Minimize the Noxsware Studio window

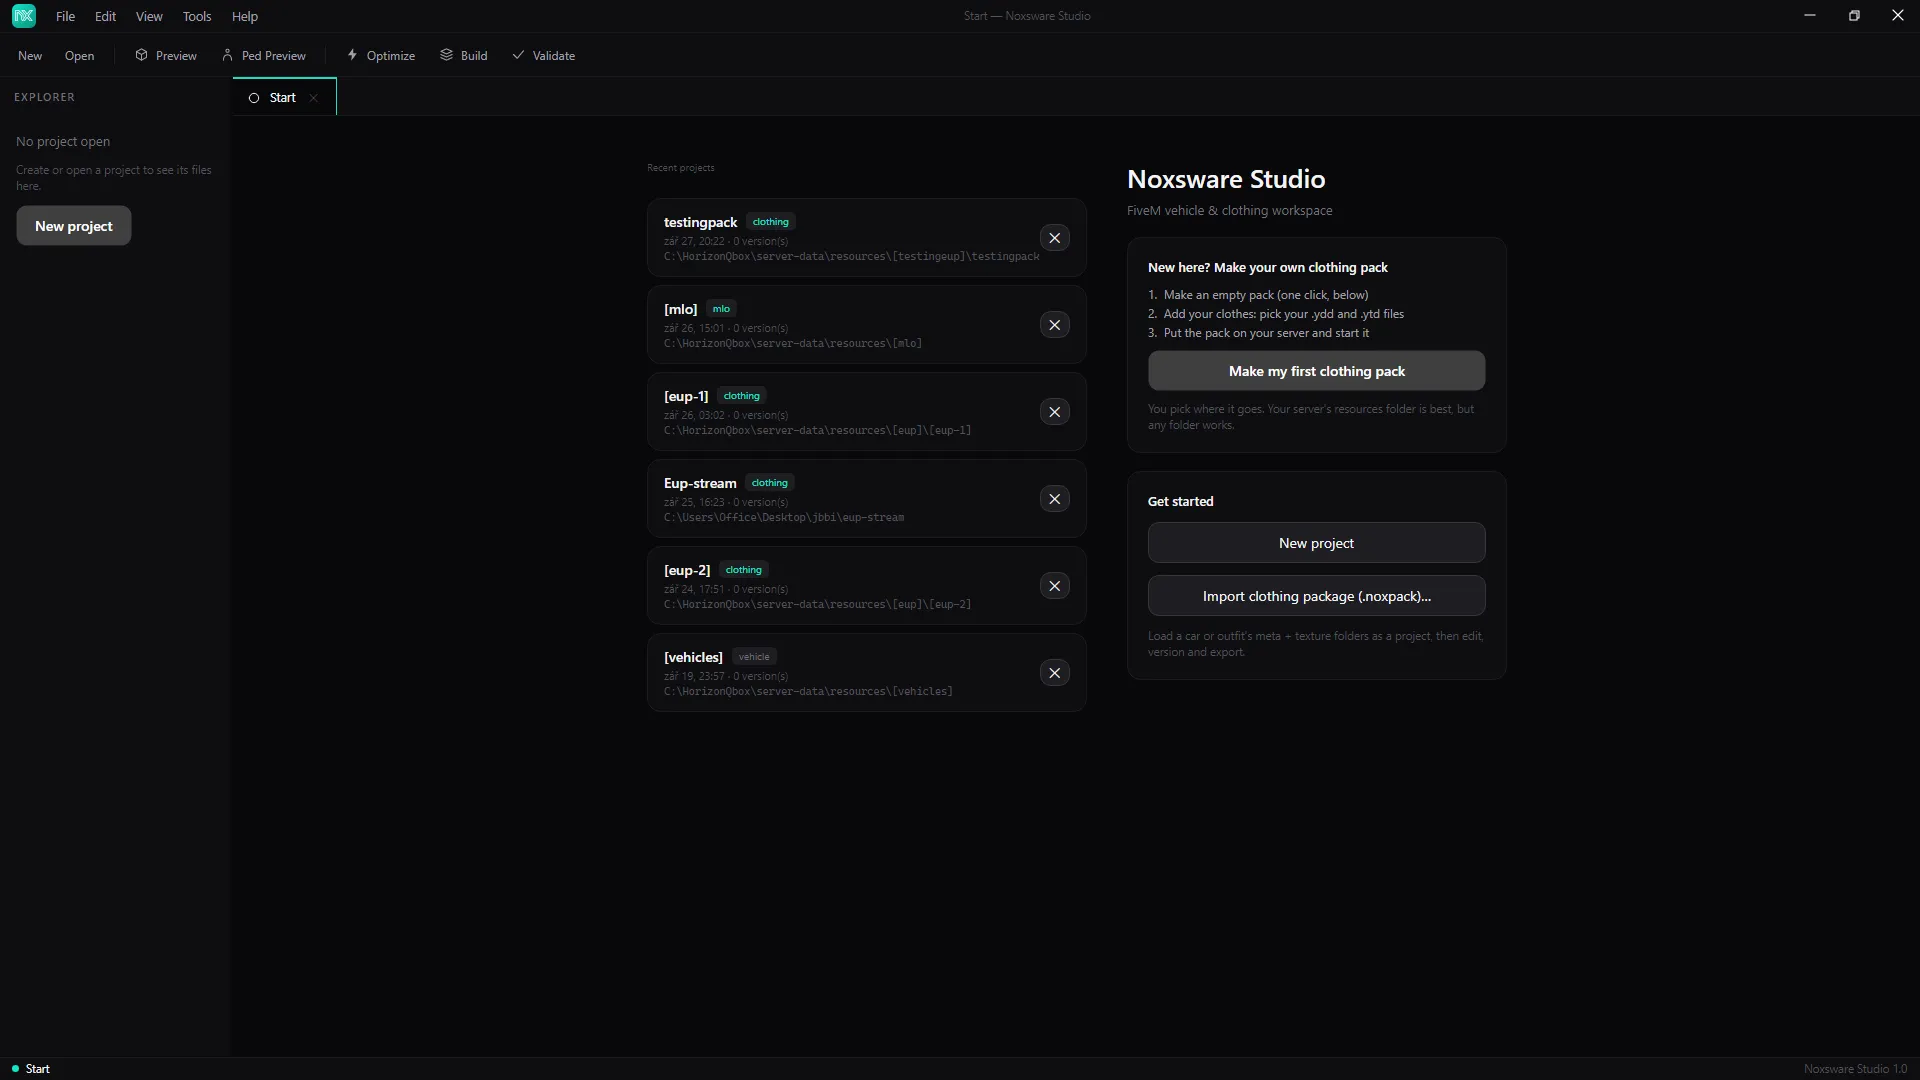pos(1810,16)
